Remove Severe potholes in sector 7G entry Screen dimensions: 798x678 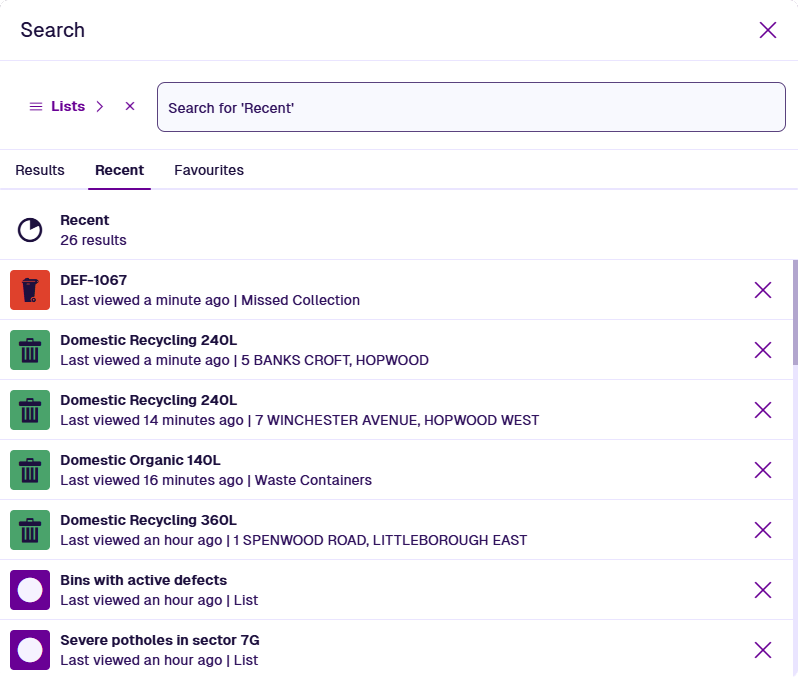click(763, 650)
